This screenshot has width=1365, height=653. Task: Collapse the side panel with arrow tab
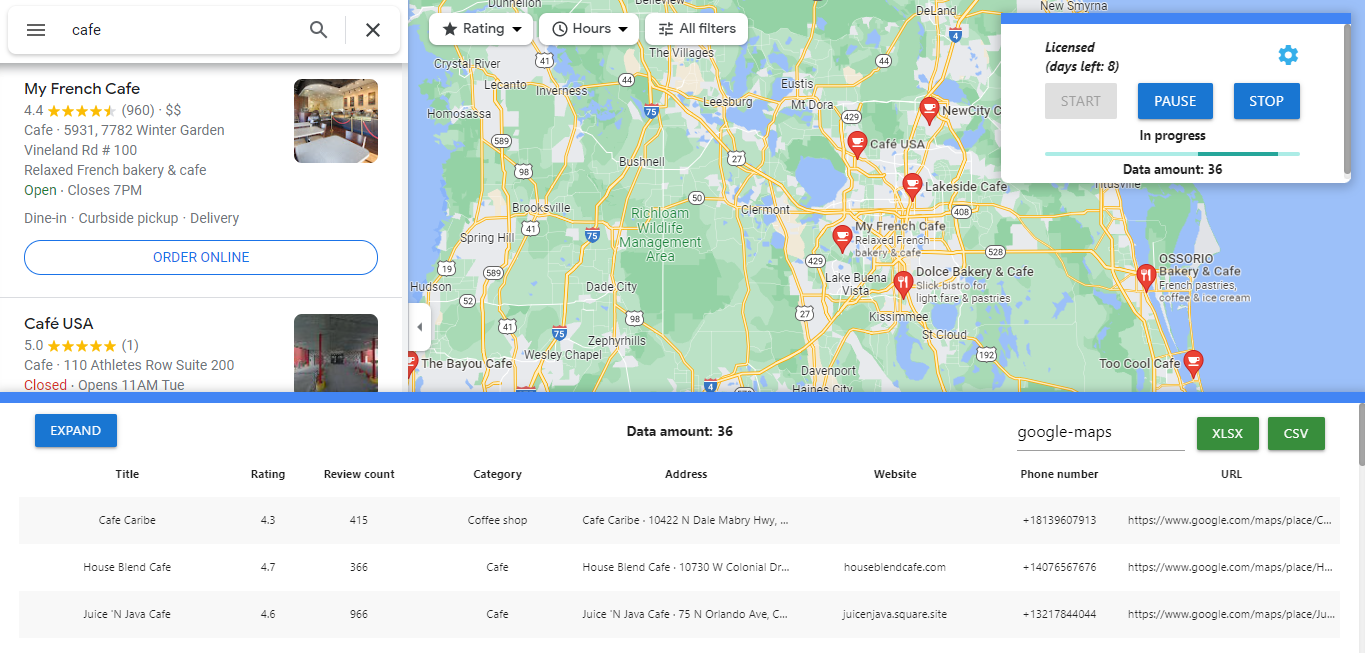click(x=420, y=327)
